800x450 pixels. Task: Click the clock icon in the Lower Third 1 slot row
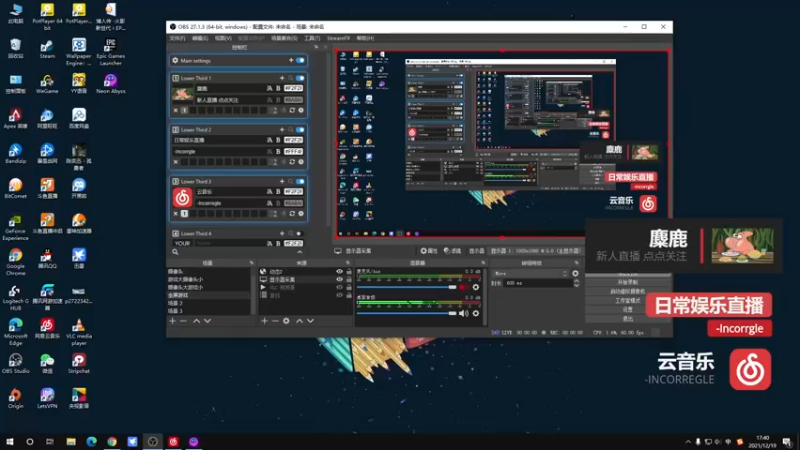[301, 110]
